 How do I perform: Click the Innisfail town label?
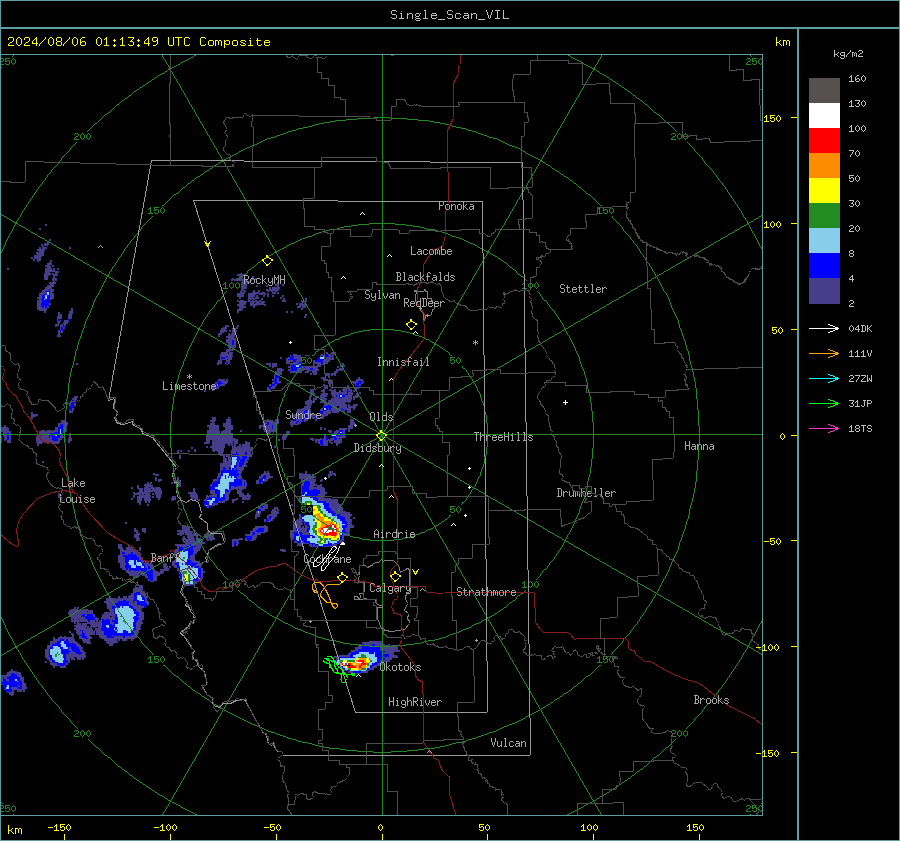[403, 362]
